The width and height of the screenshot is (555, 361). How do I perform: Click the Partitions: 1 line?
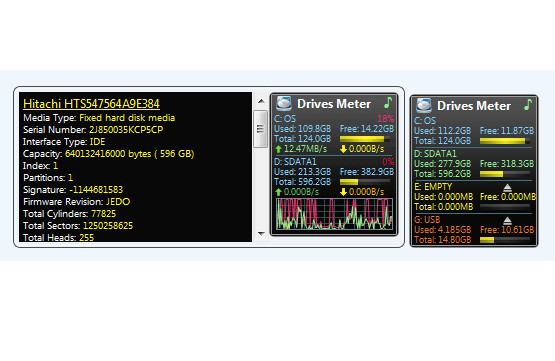48,178
